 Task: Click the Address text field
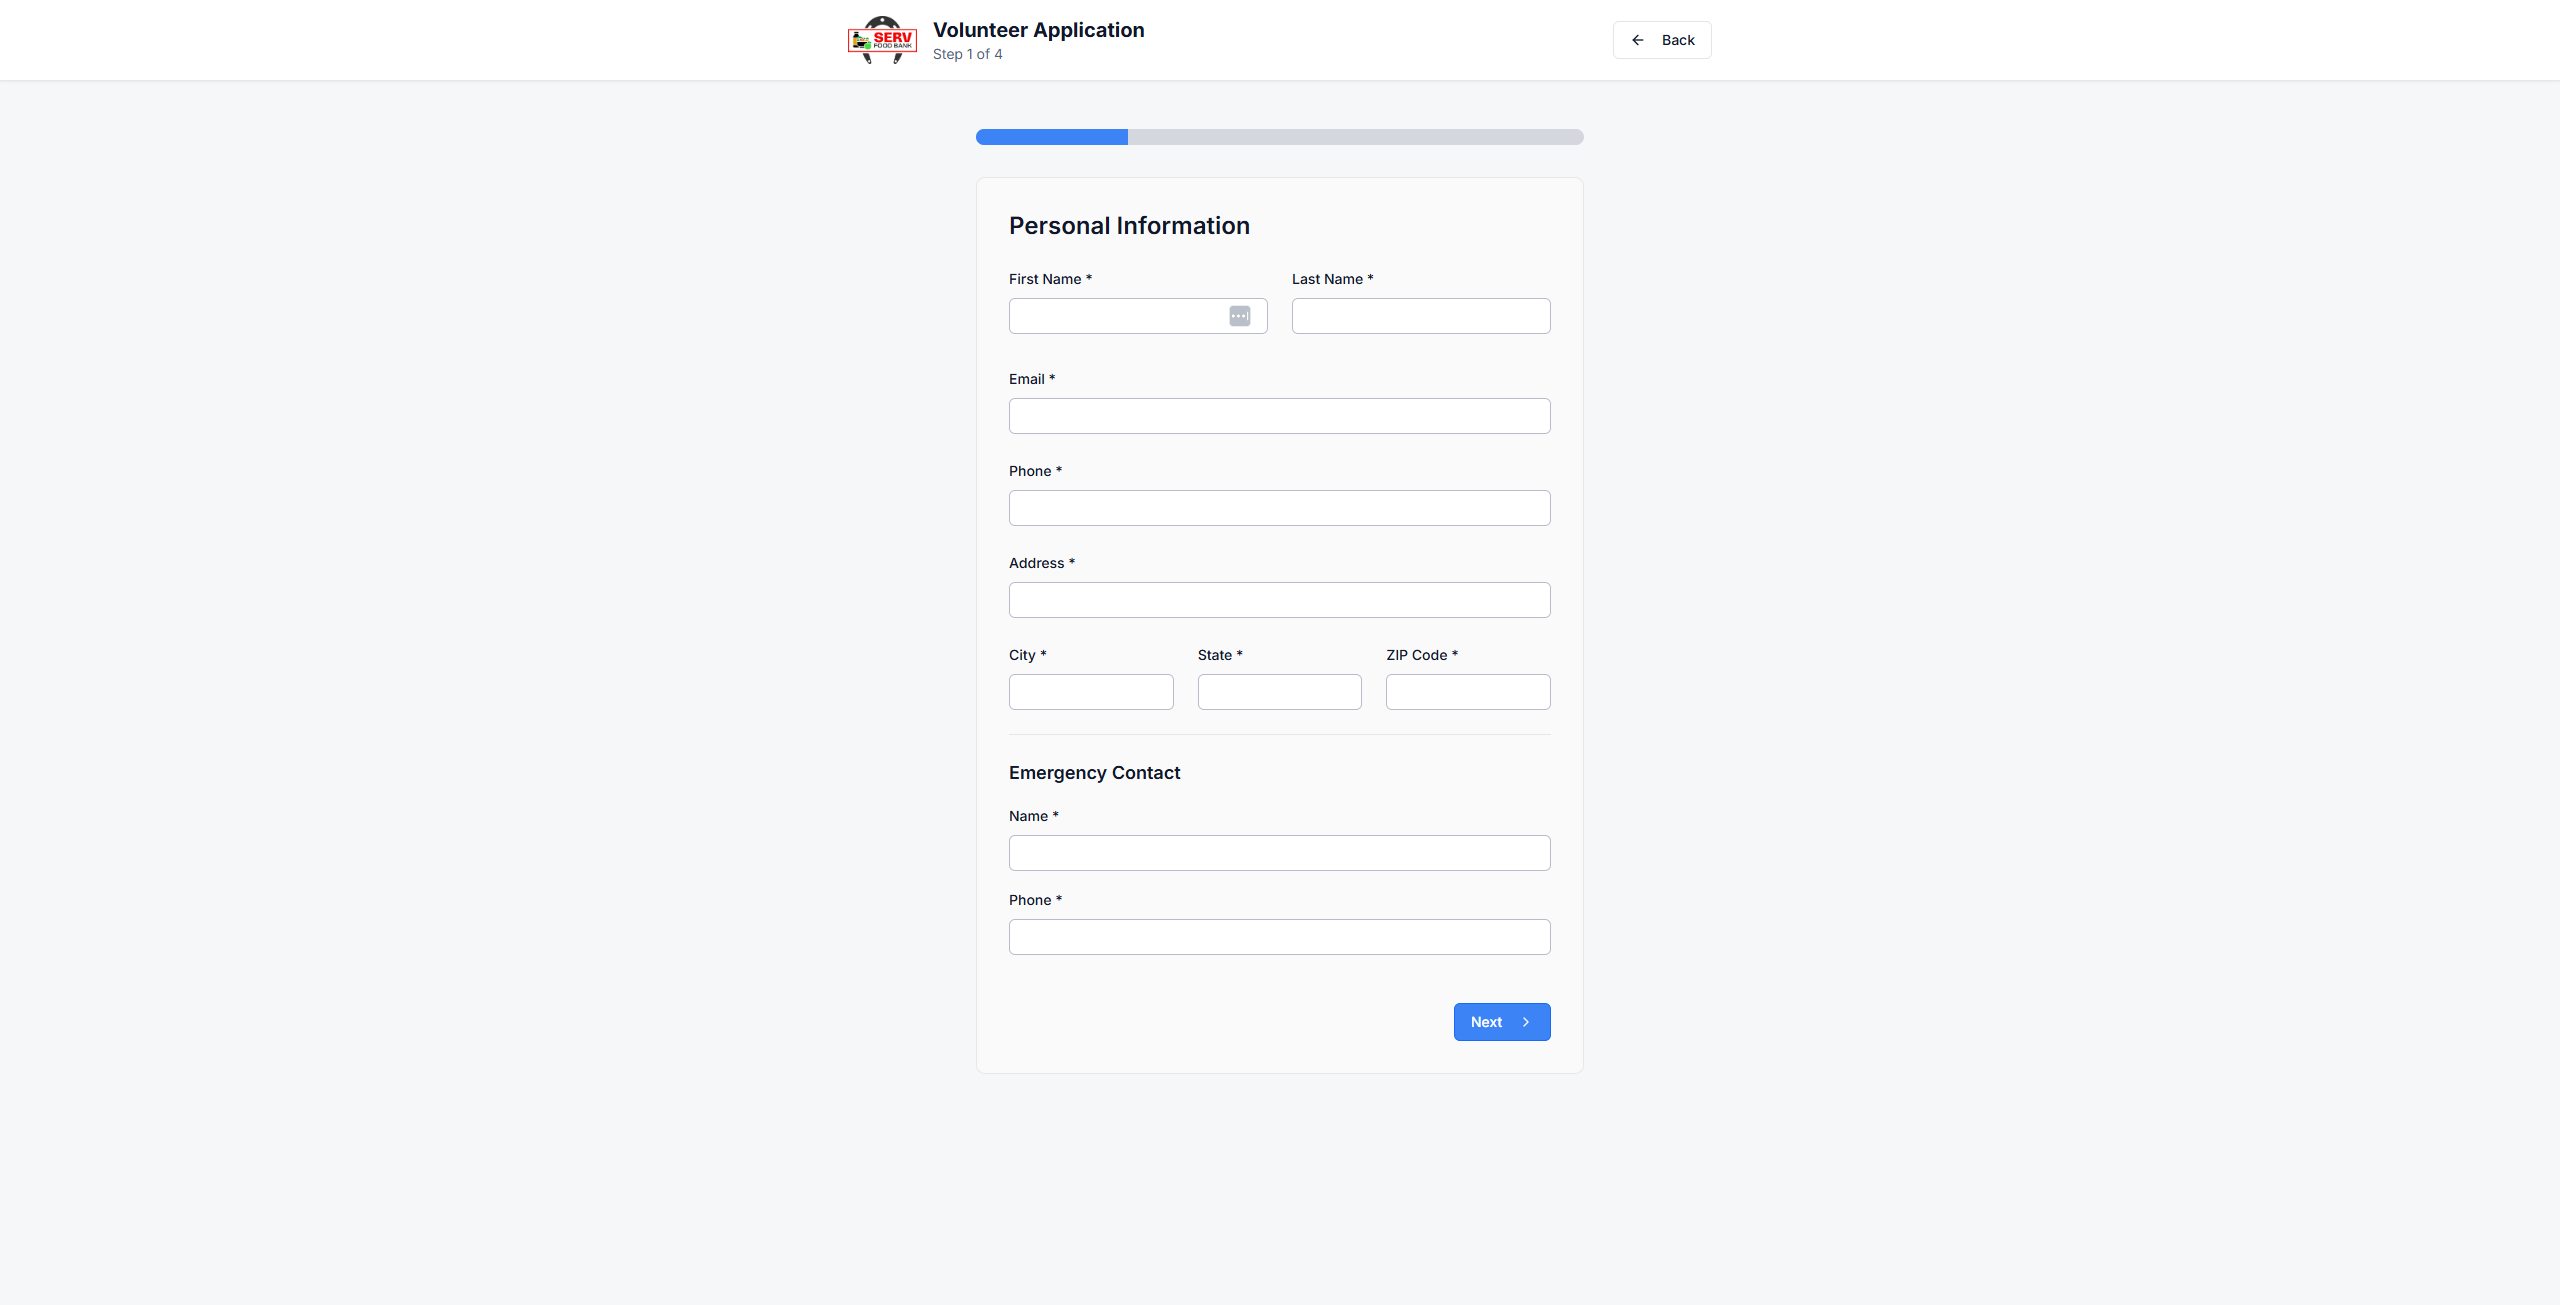pos(1279,600)
